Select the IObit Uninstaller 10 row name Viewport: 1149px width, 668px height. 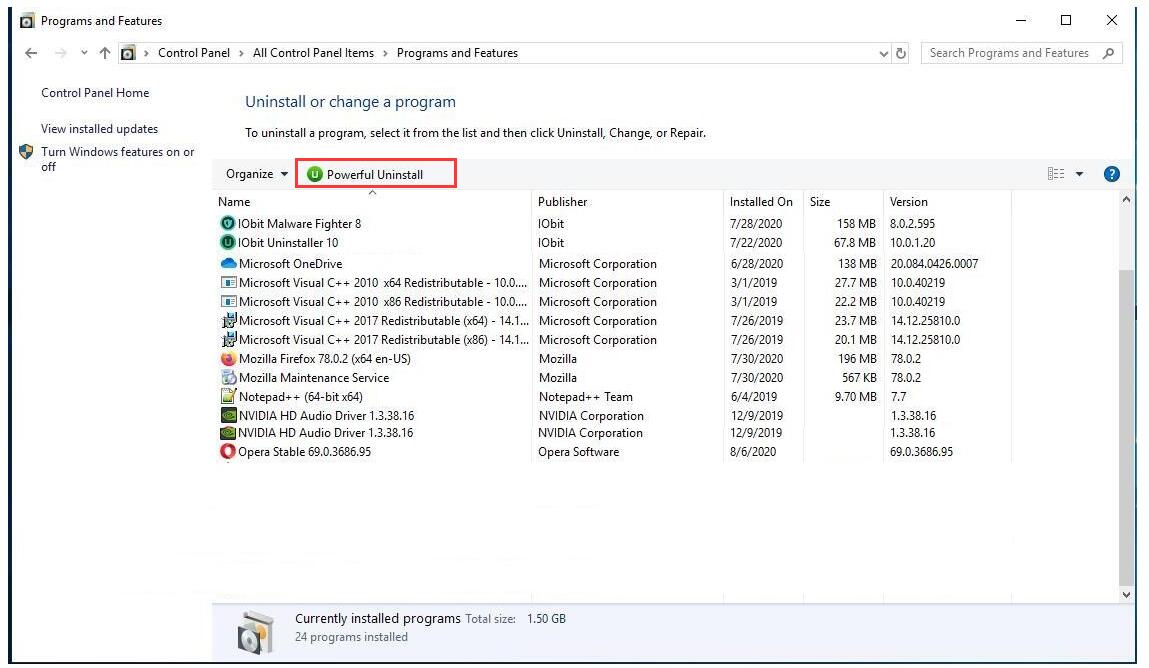tap(288, 242)
